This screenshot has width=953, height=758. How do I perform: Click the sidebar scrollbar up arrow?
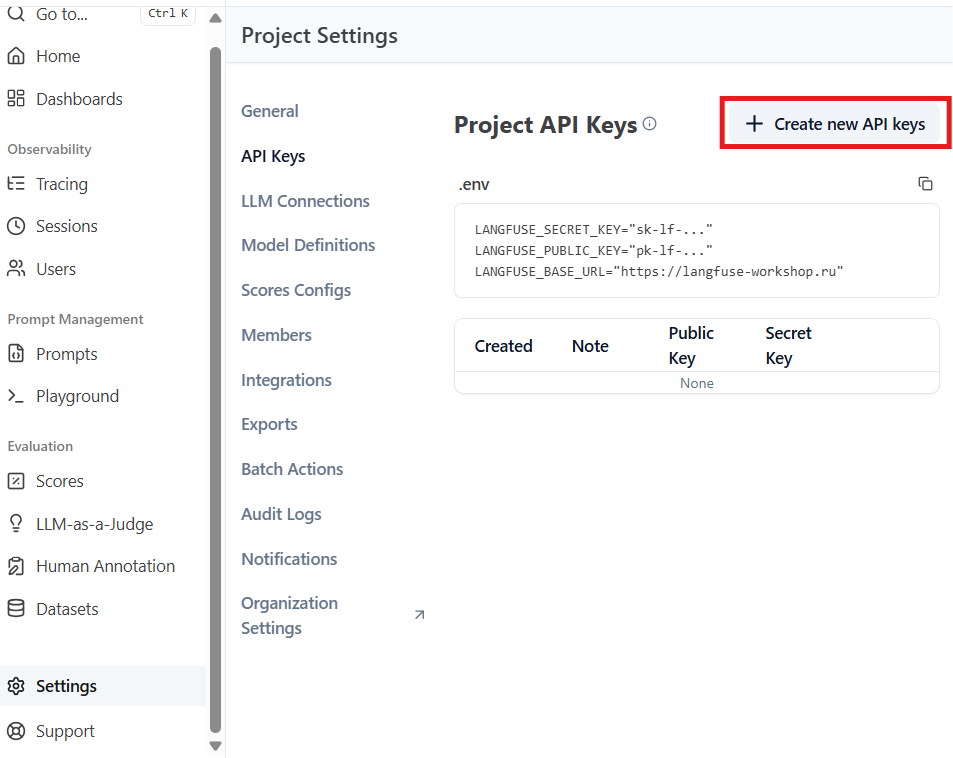pyautogui.click(x=215, y=18)
